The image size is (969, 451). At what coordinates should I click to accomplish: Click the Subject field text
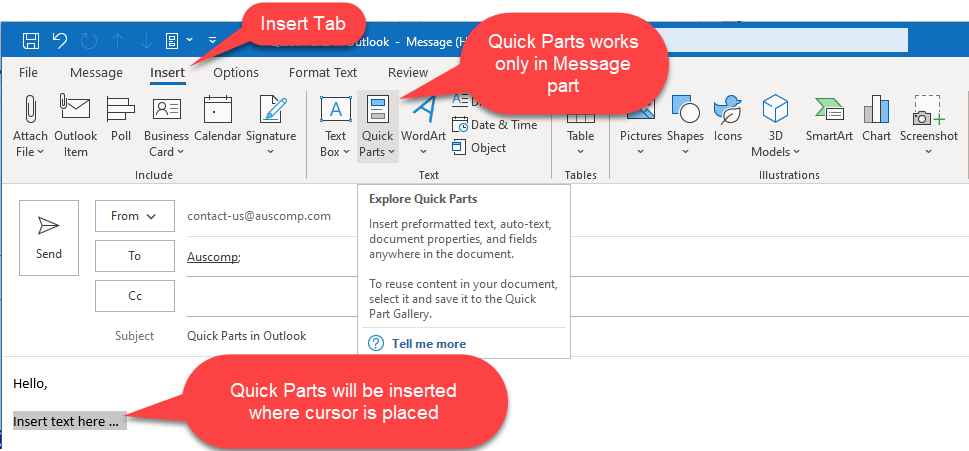(x=247, y=336)
